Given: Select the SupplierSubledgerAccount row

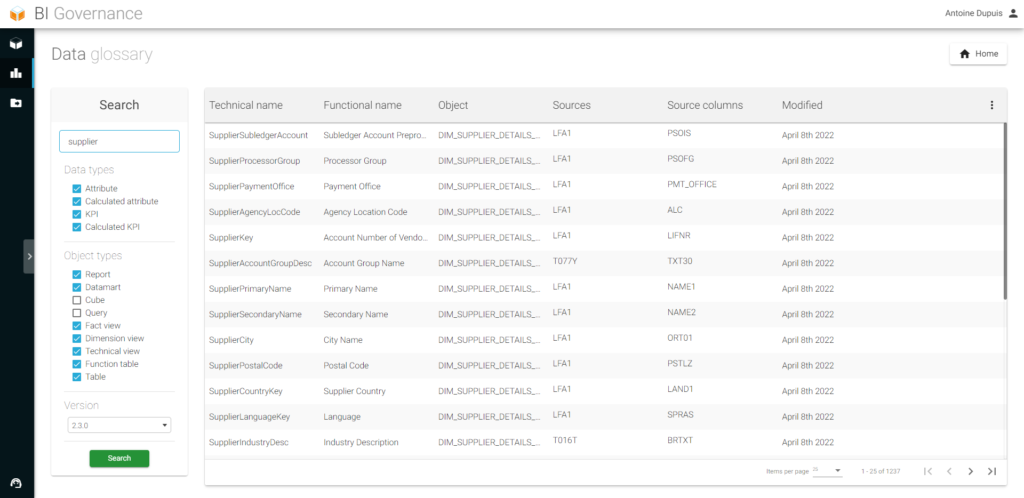Looking at the screenshot, I should (604, 135).
